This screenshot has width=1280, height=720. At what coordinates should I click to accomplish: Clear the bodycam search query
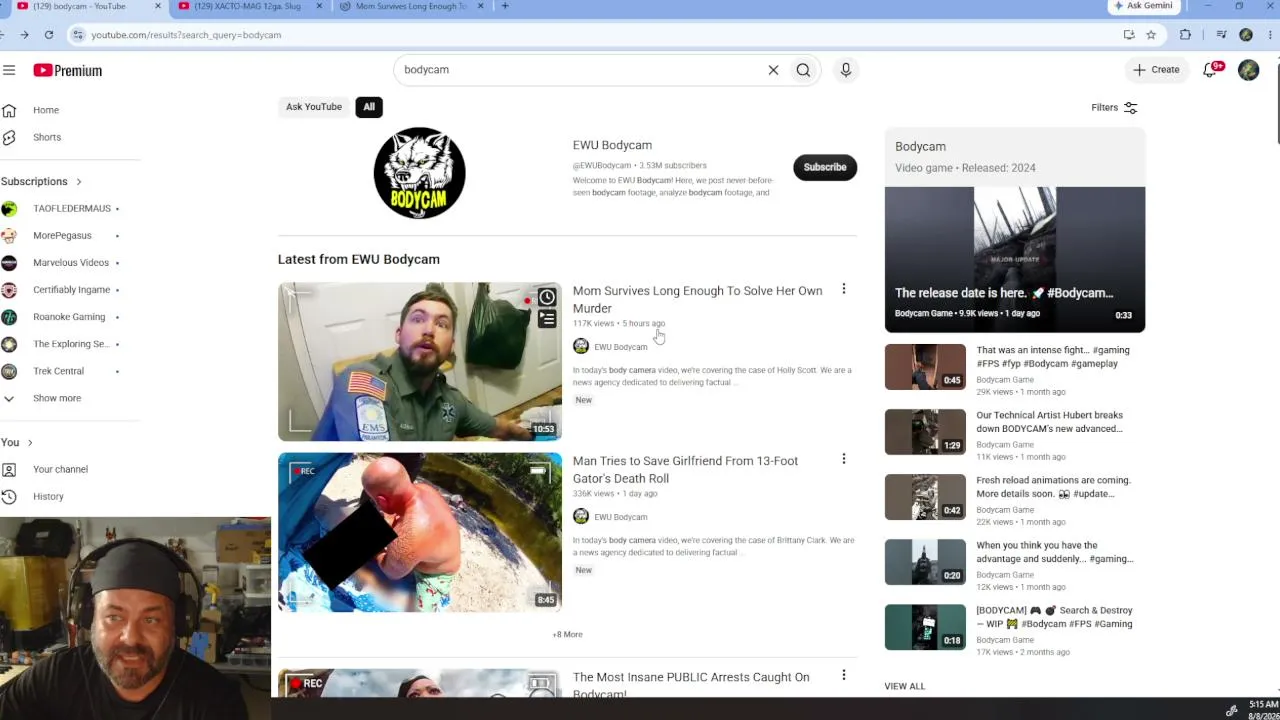773,70
